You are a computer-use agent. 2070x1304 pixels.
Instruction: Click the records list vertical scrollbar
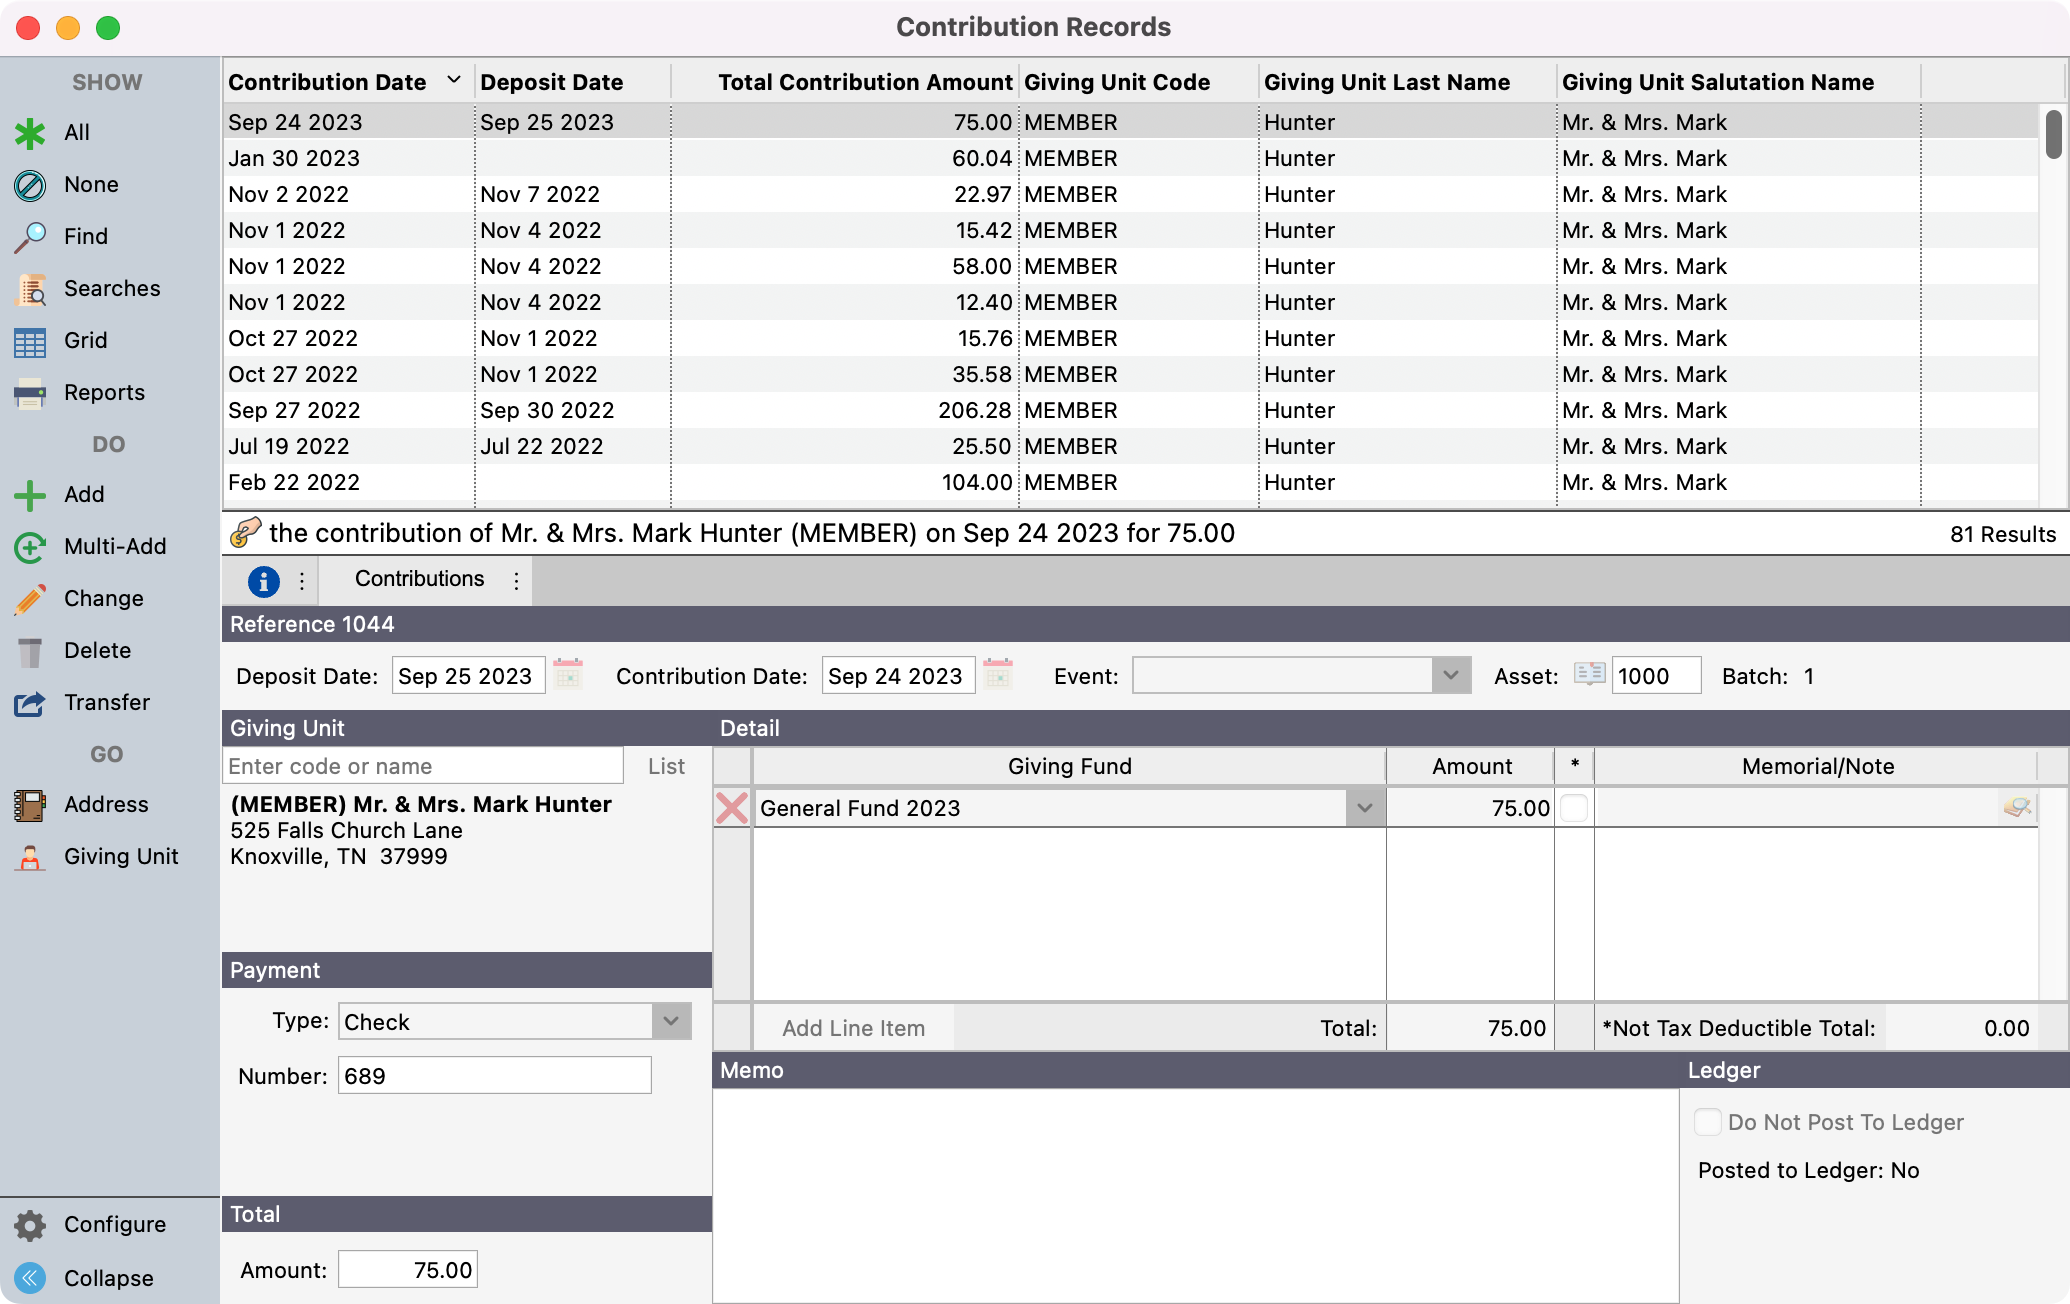[x=2053, y=135]
